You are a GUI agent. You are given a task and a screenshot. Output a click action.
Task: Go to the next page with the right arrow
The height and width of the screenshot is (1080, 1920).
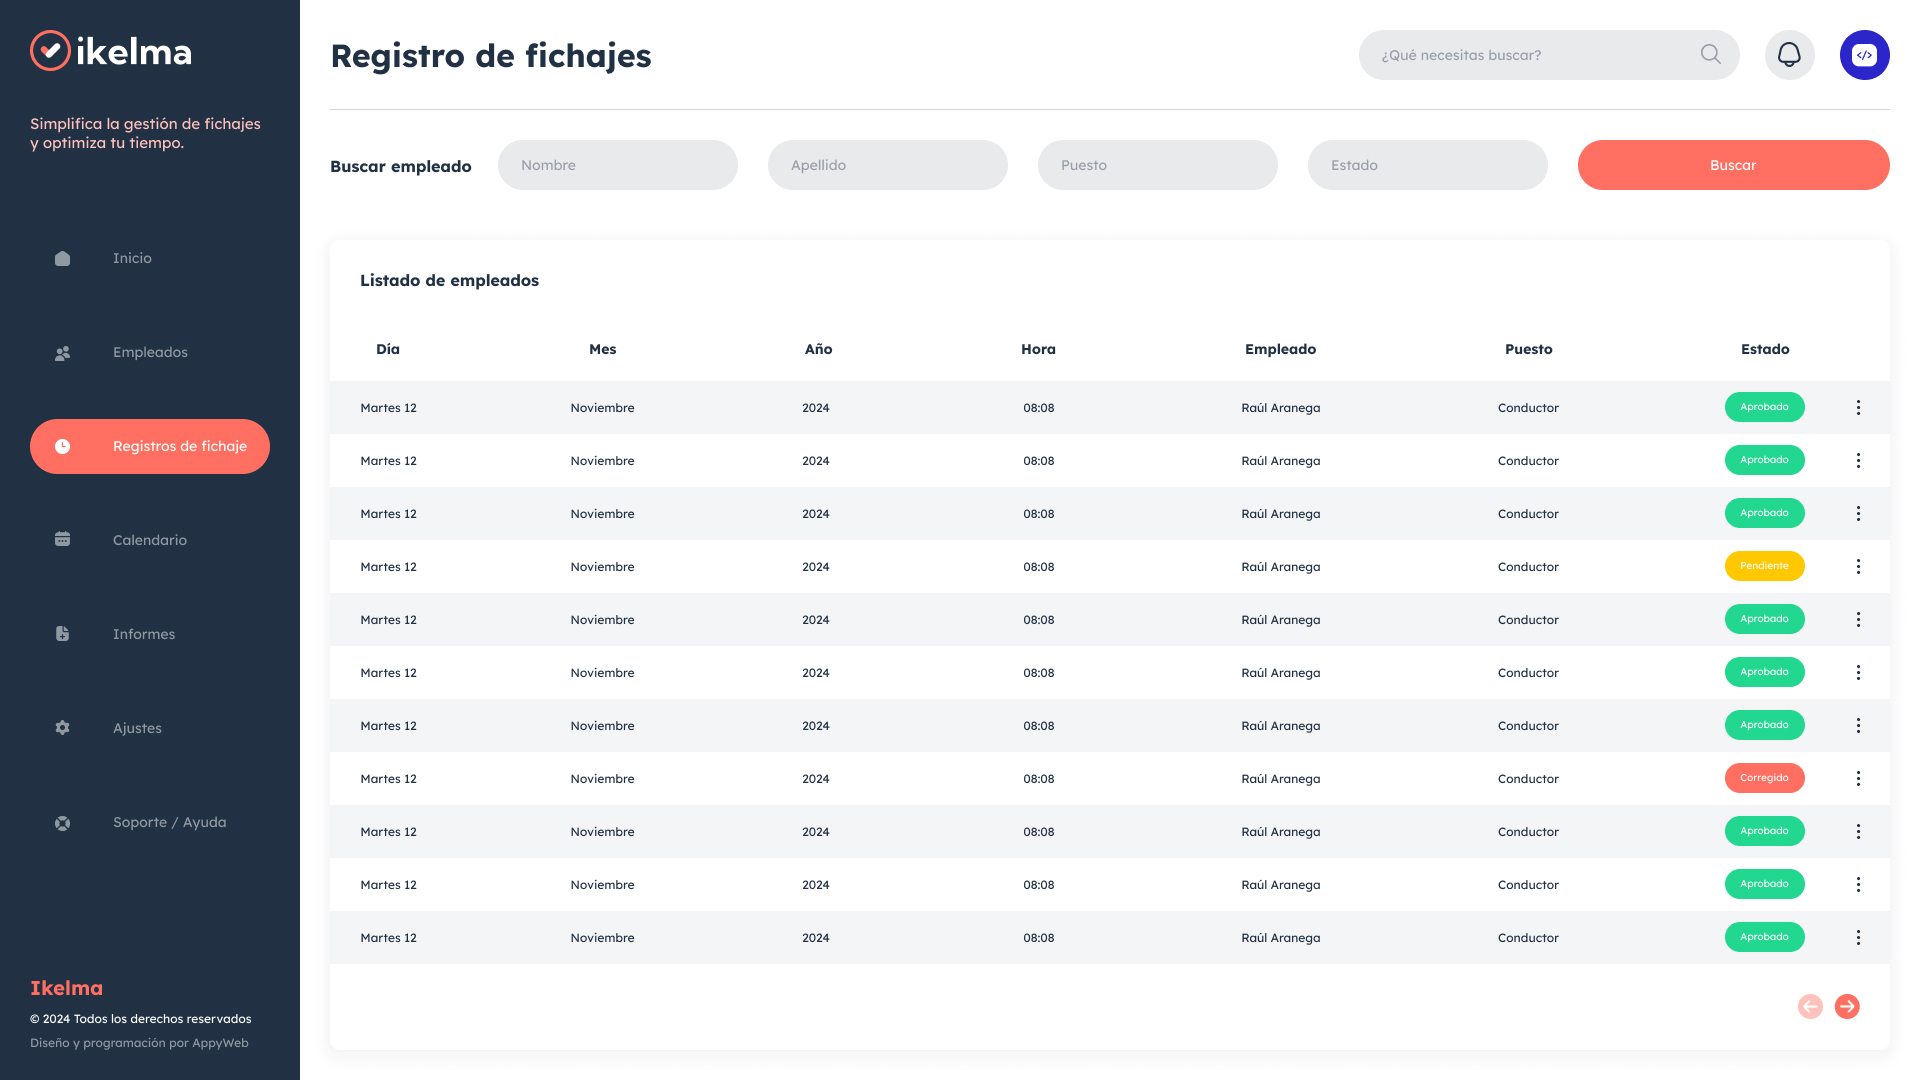pyautogui.click(x=1847, y=1007)
